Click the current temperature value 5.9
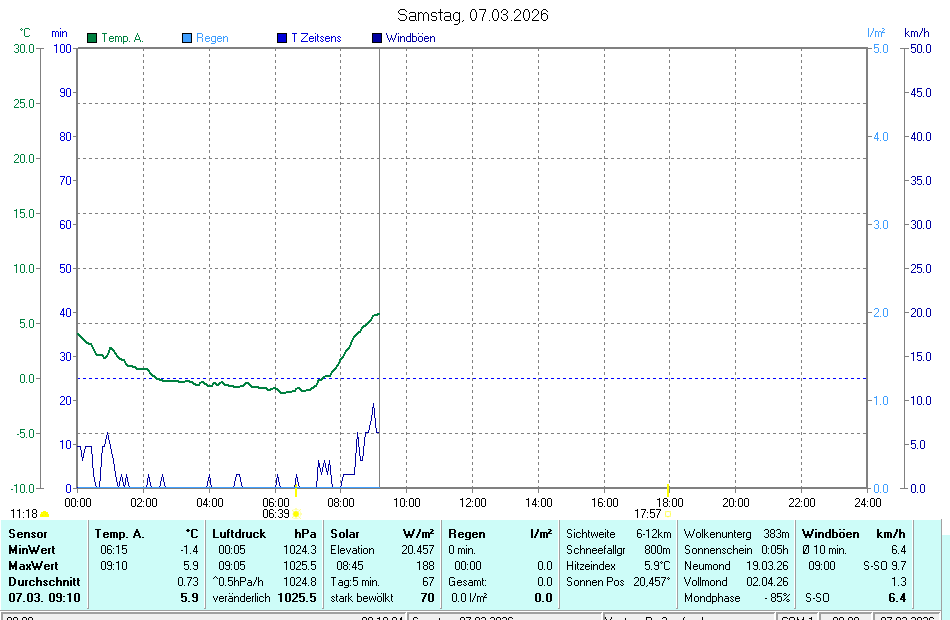This screenshot has width=950, height=620. tap(188, 598)
